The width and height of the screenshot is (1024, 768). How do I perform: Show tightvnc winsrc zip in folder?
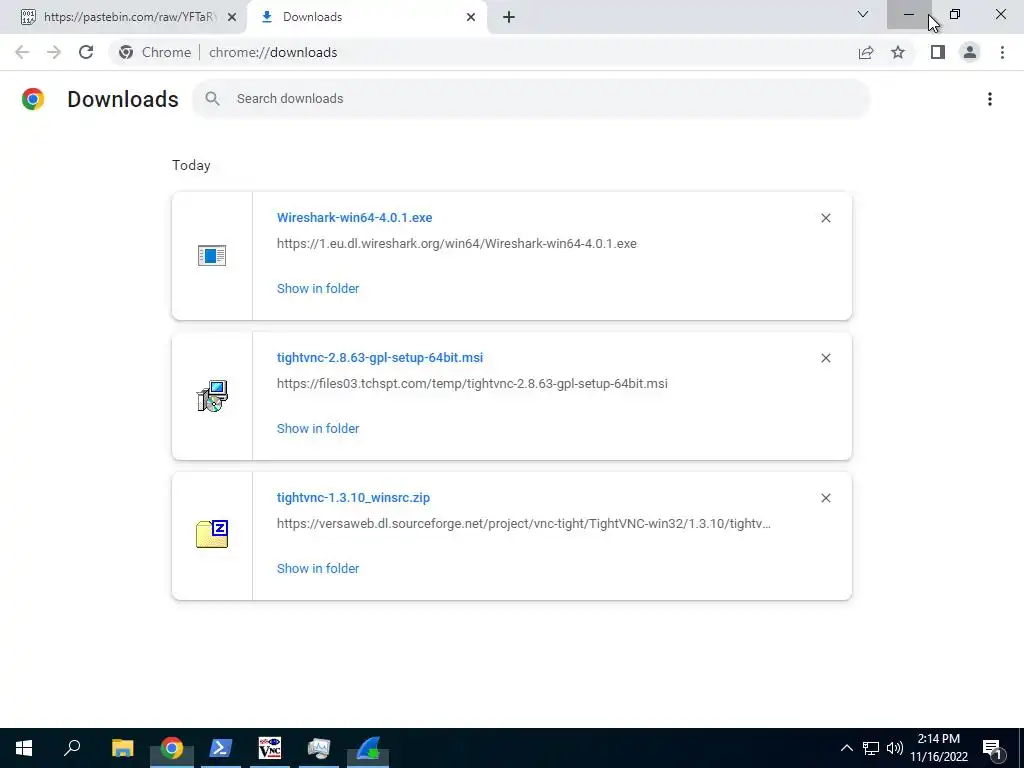pyautogui.click(x=318, y=568)
